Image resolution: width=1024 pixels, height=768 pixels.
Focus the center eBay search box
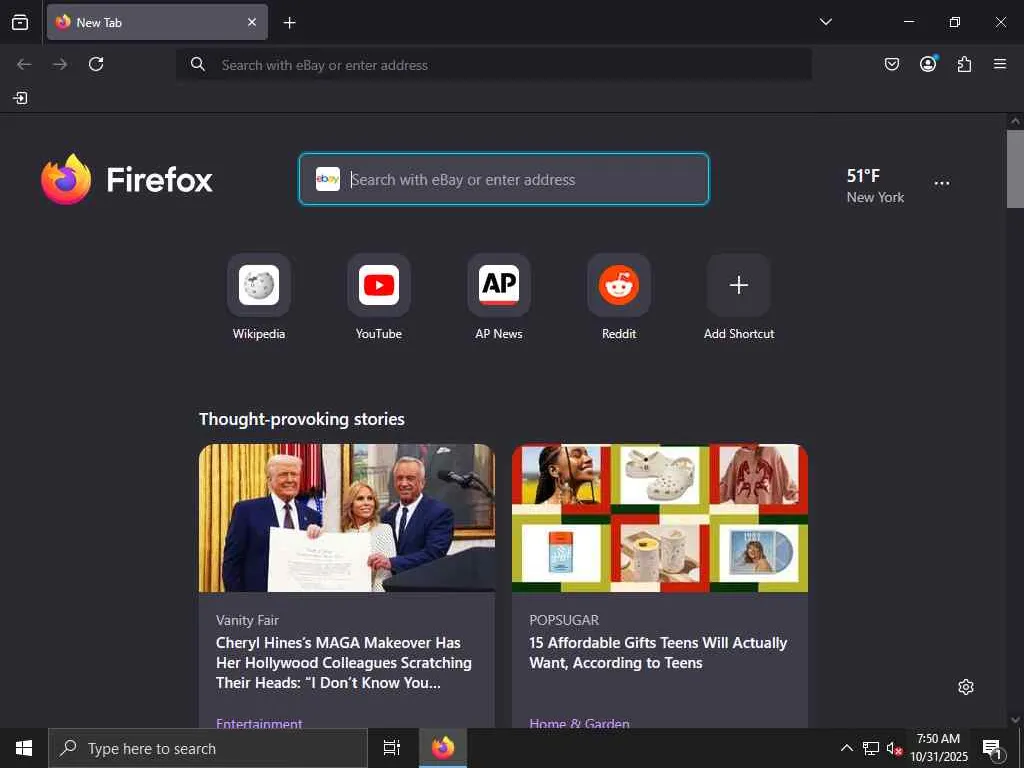[x=504, y=179]
